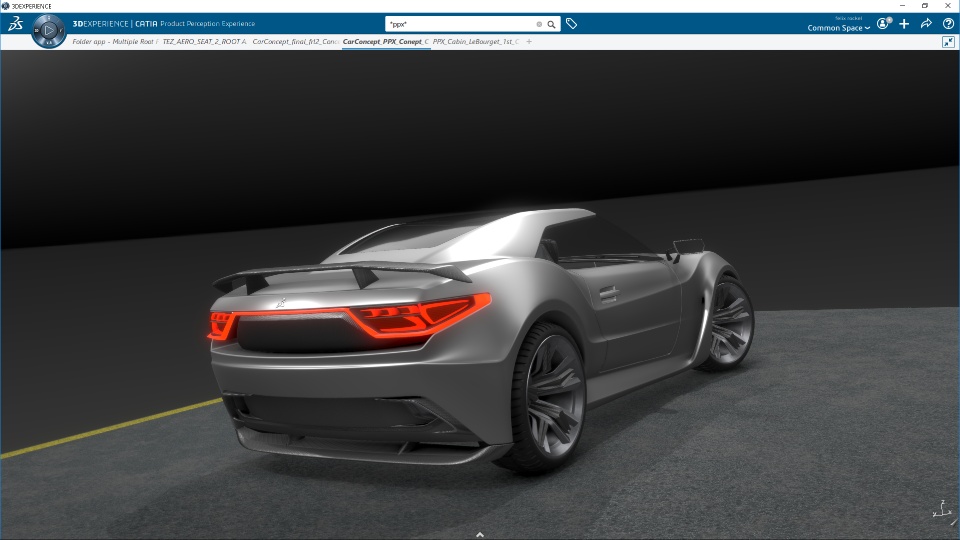960x540 pixels.
Task: Clear the search box text
Action: pos(539,24)
